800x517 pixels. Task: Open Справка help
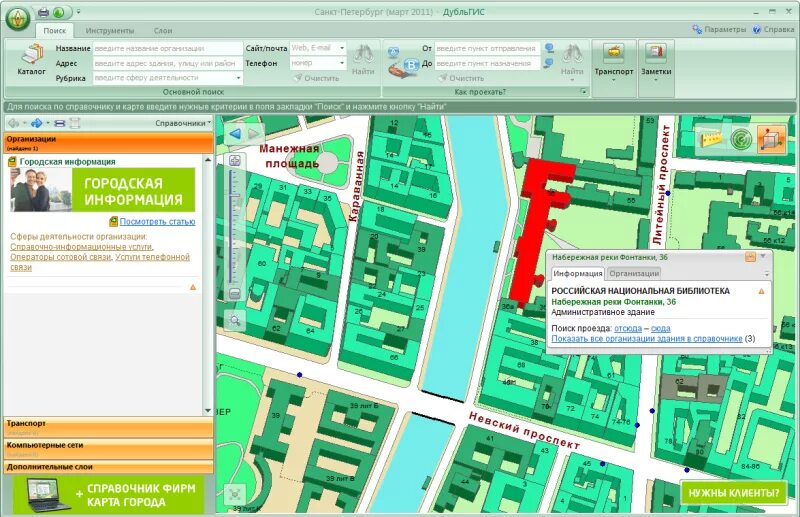click(773, 30)
